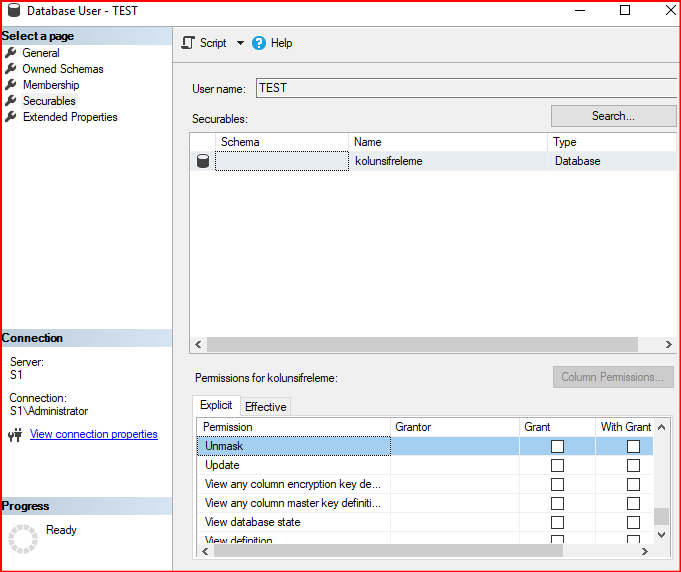Switch to the Effective tab

266,406
